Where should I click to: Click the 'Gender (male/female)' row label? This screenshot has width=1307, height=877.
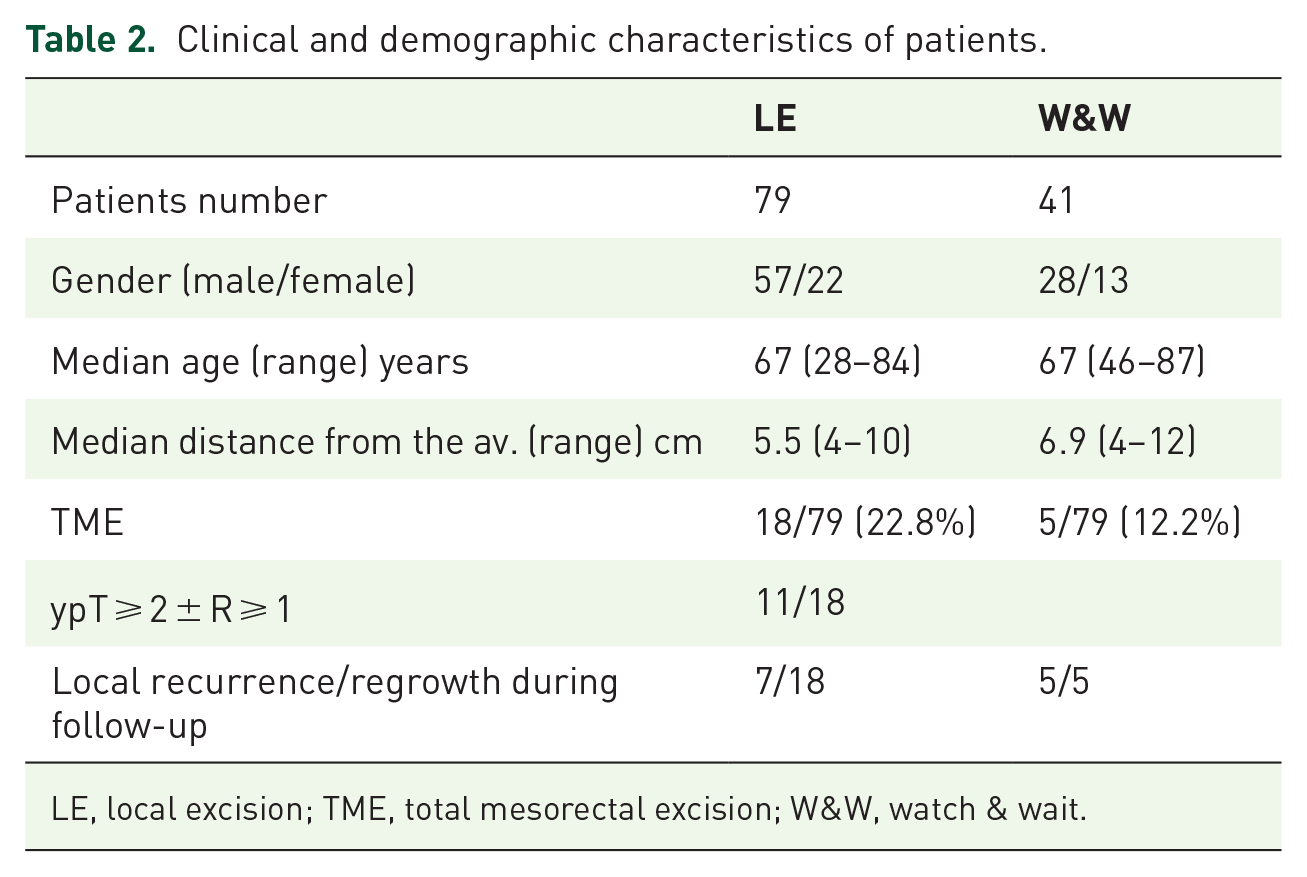click(233, 280)
